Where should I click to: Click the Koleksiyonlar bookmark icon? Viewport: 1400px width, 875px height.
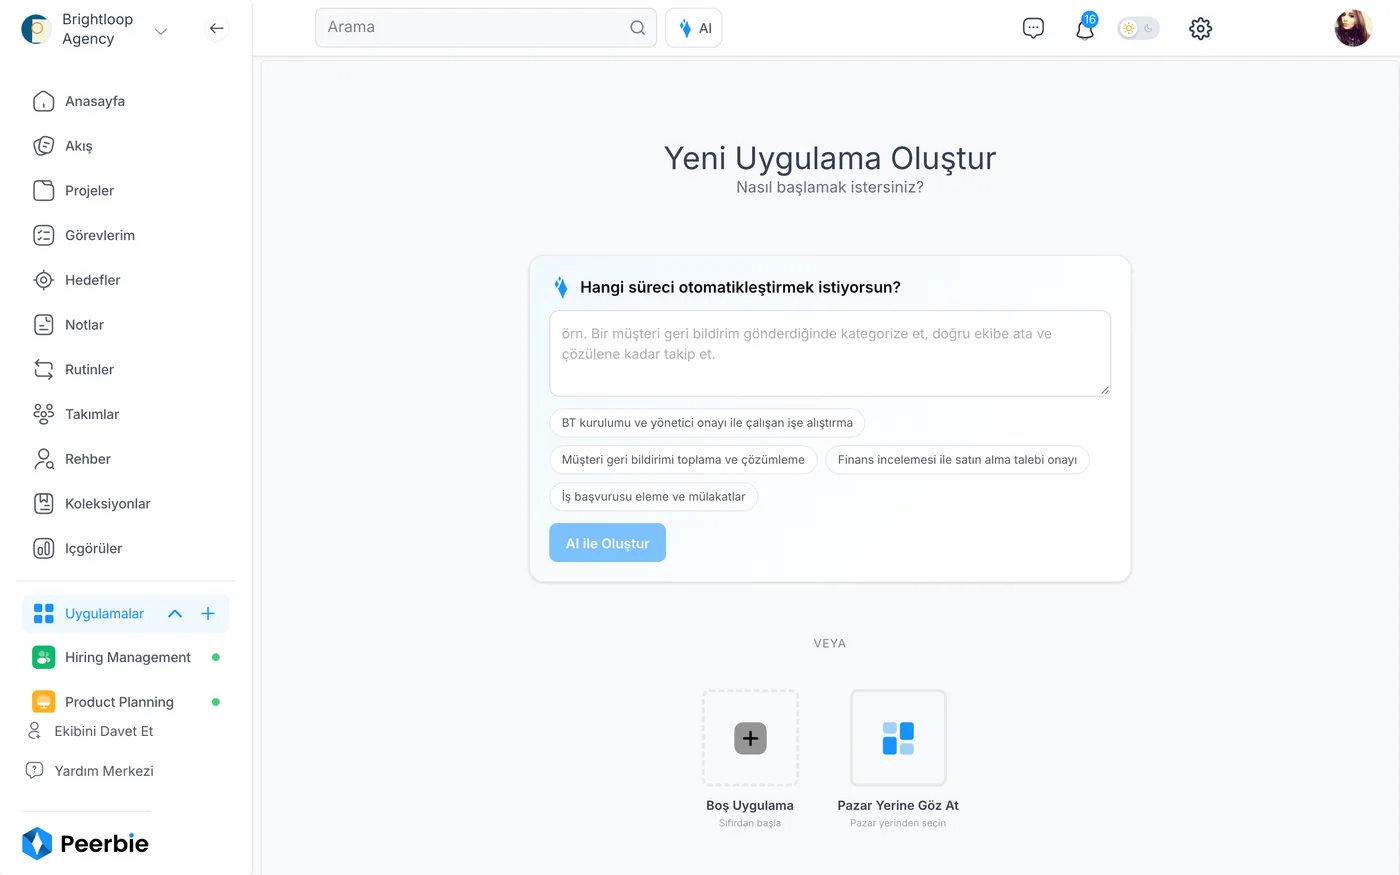(x=44, y=504)
